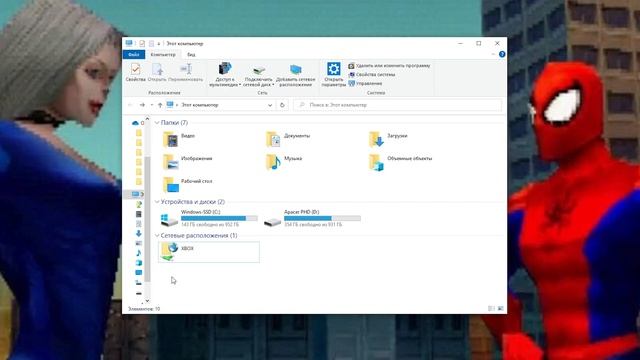Click the Downloads arrow icon in sidebar
640x360 pixels.
(x=139, y=233)
